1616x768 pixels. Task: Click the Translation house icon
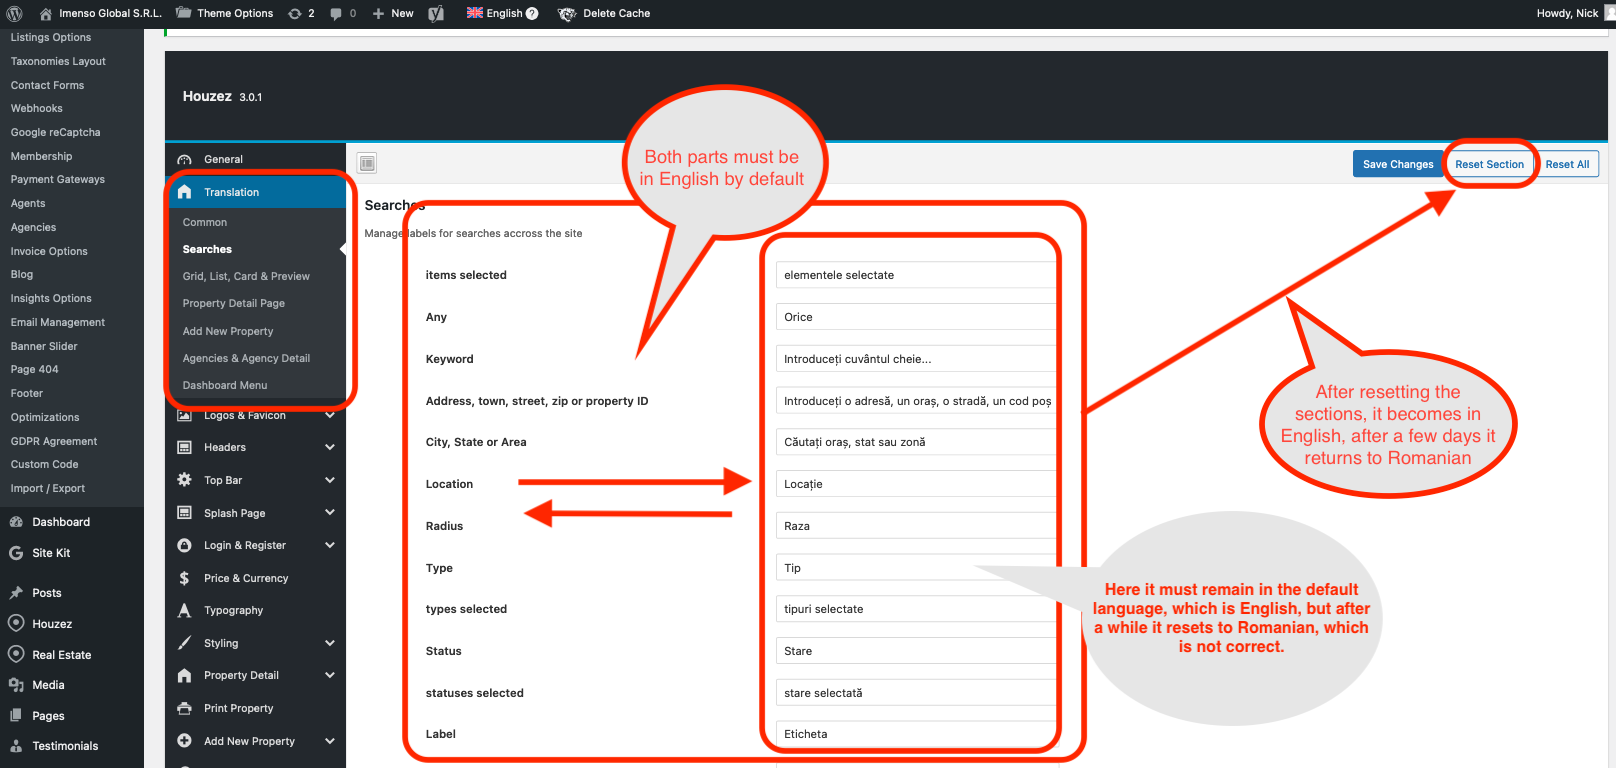[185, 192]
